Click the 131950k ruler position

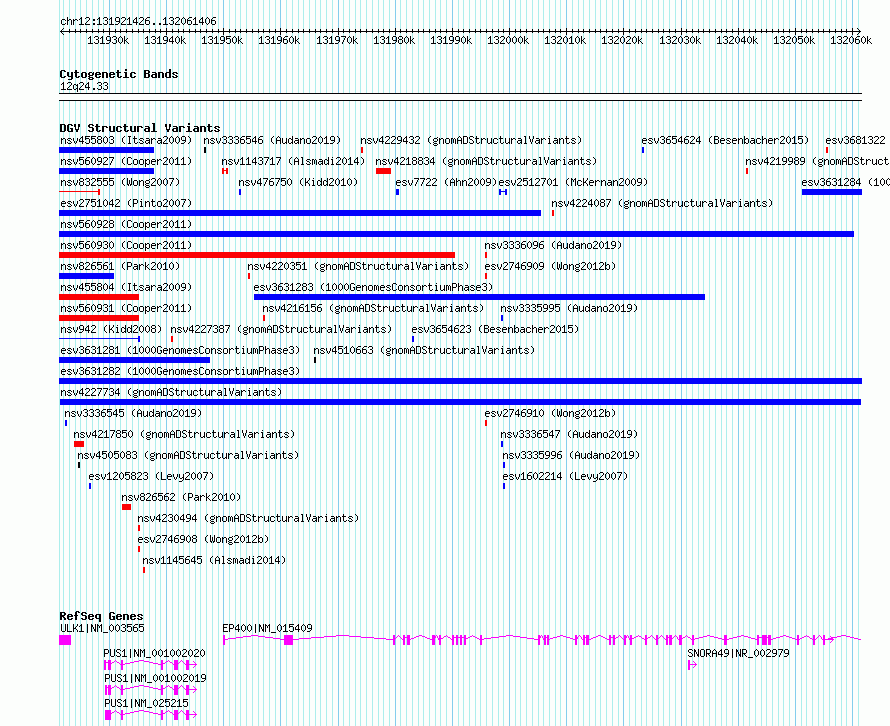pyautogui.click(x=222, y=41)
